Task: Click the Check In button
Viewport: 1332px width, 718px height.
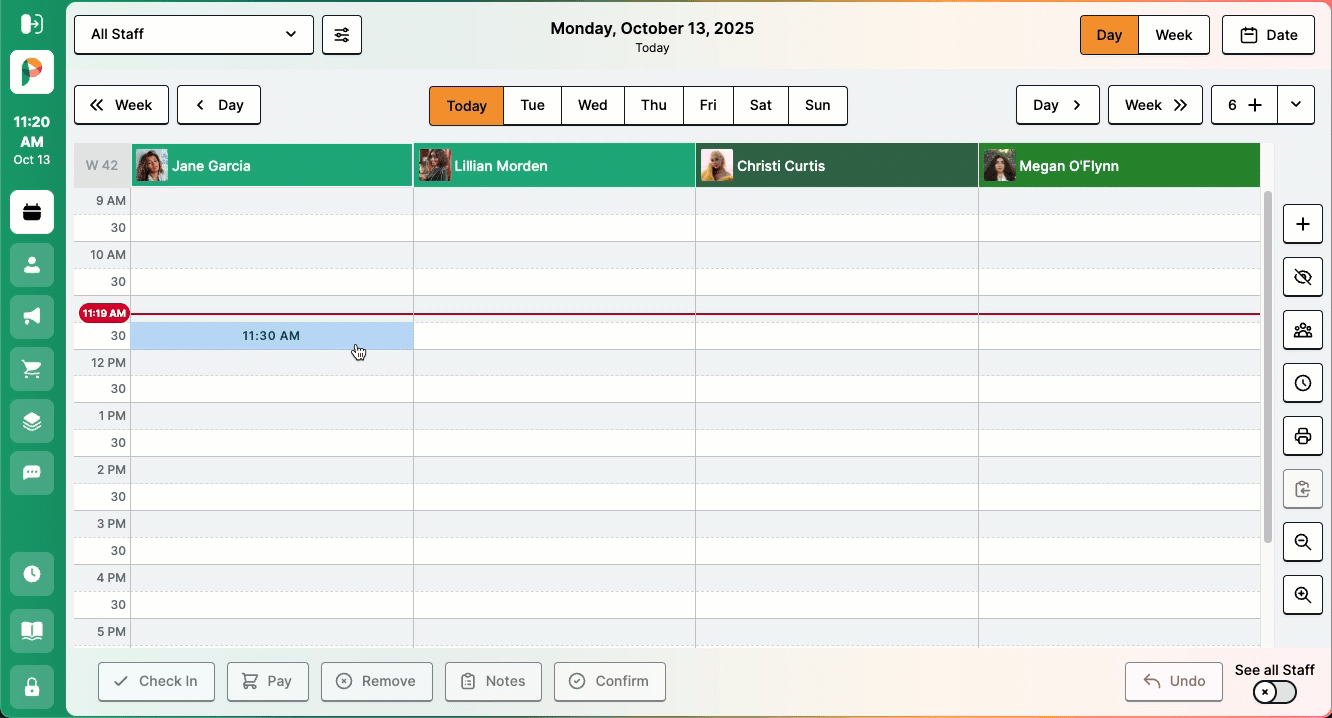Action: tap(156, 682)
